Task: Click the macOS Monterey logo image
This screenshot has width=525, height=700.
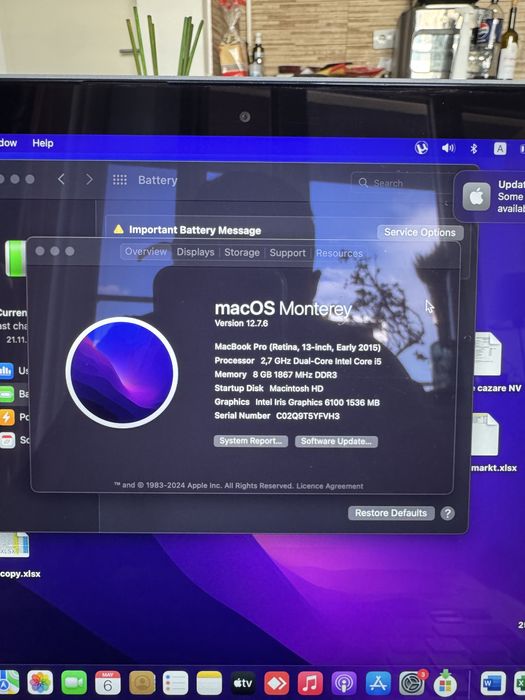Action: (x=122, y=372)
